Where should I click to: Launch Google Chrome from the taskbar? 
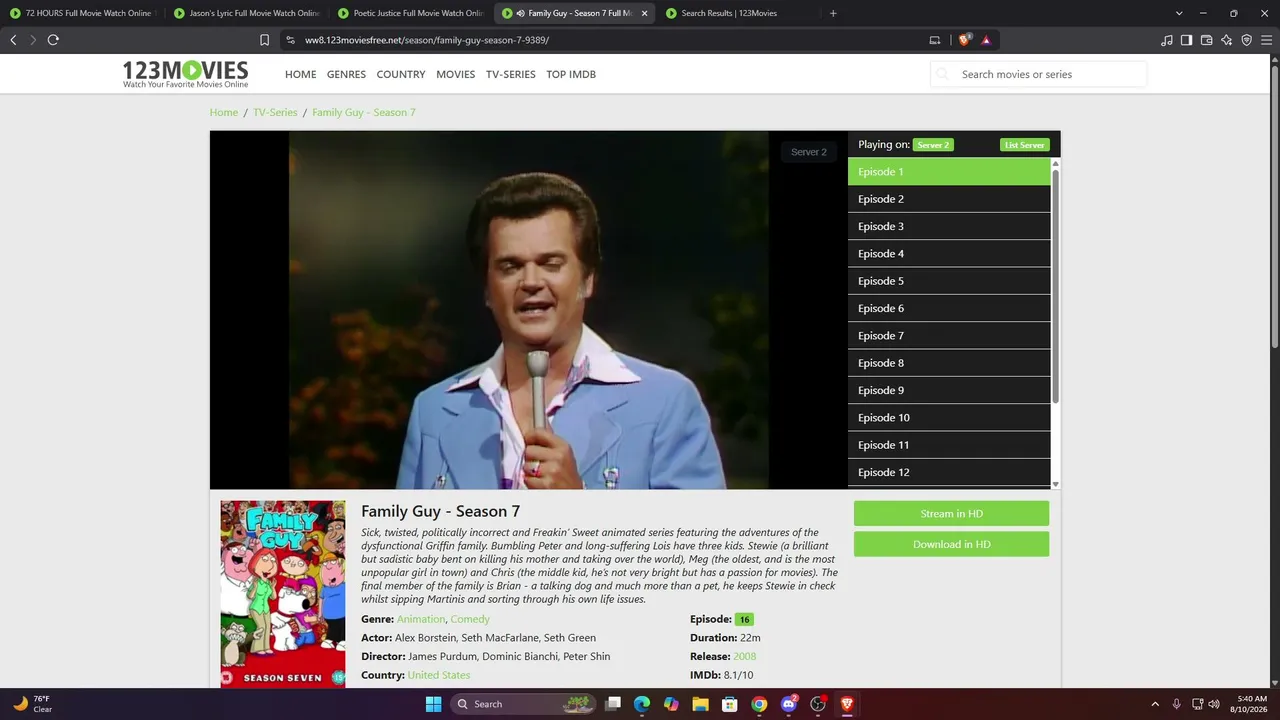759,704
